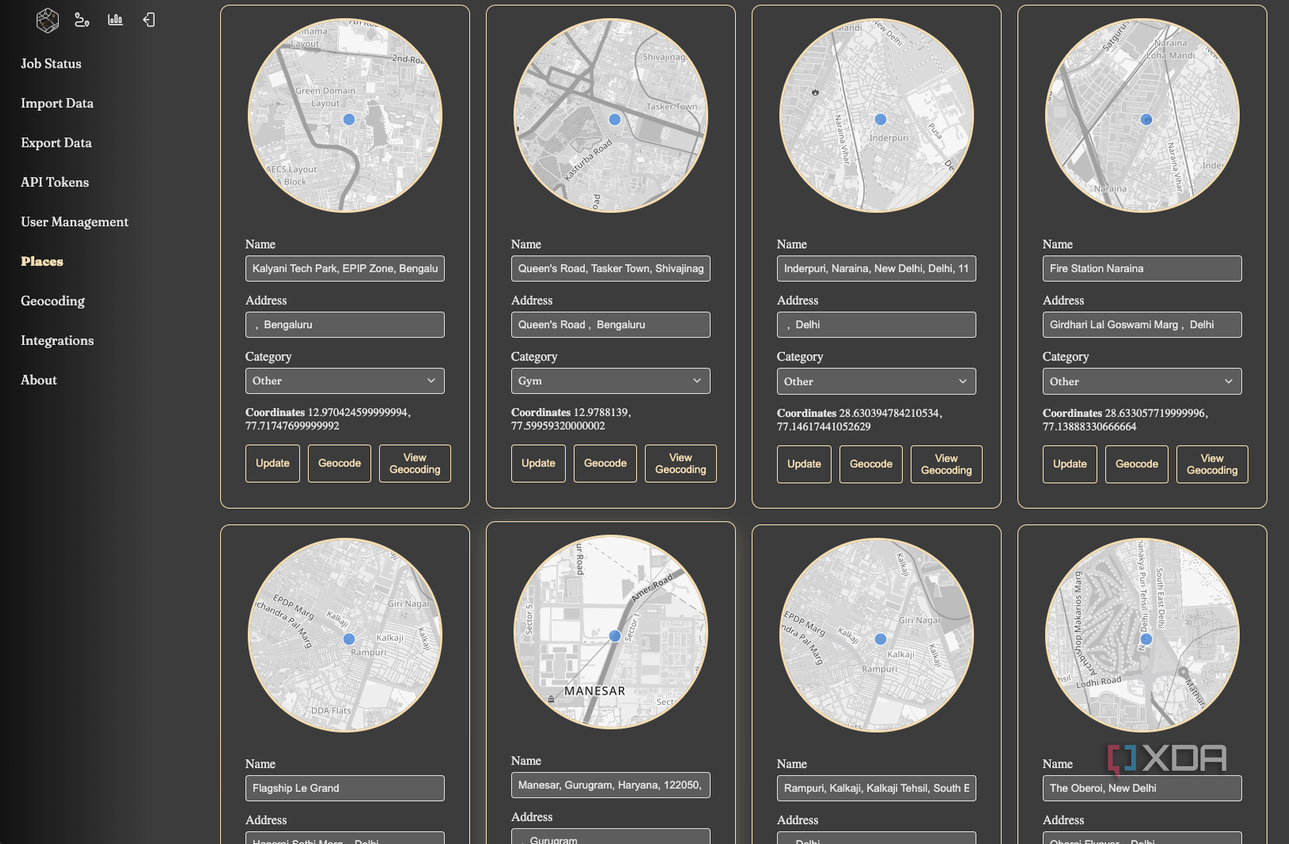Select API Tokens menu item
The height and width of the screenshot is (844, 1289).
click(55, 182)
